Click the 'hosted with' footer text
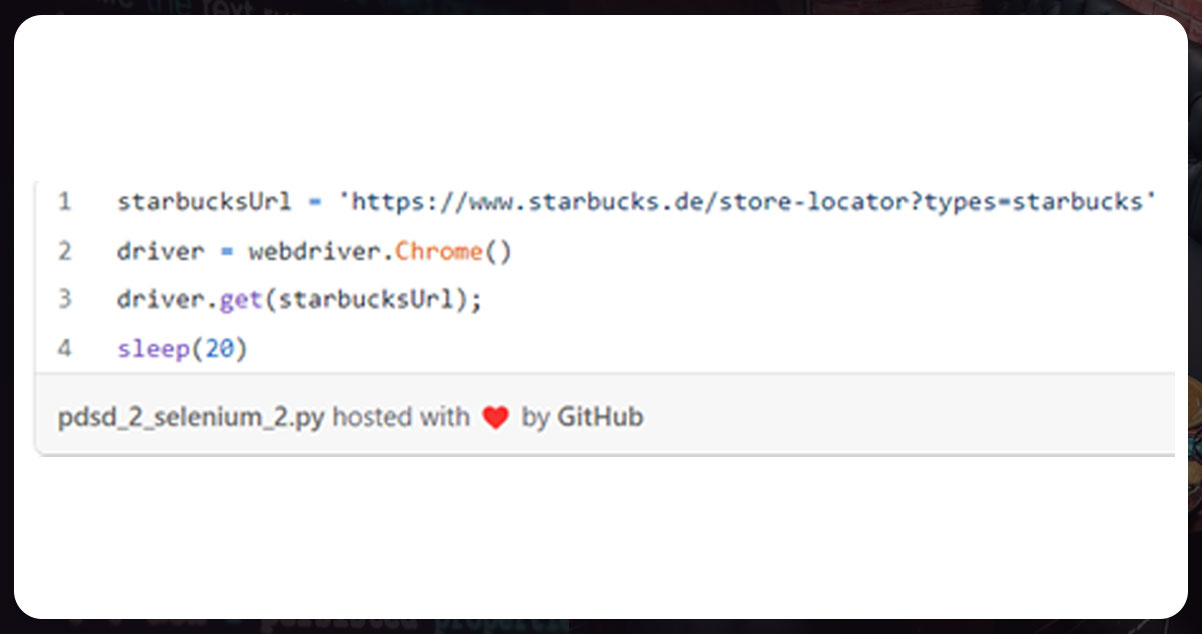The image size is (1202, 634). coord(400,417)
